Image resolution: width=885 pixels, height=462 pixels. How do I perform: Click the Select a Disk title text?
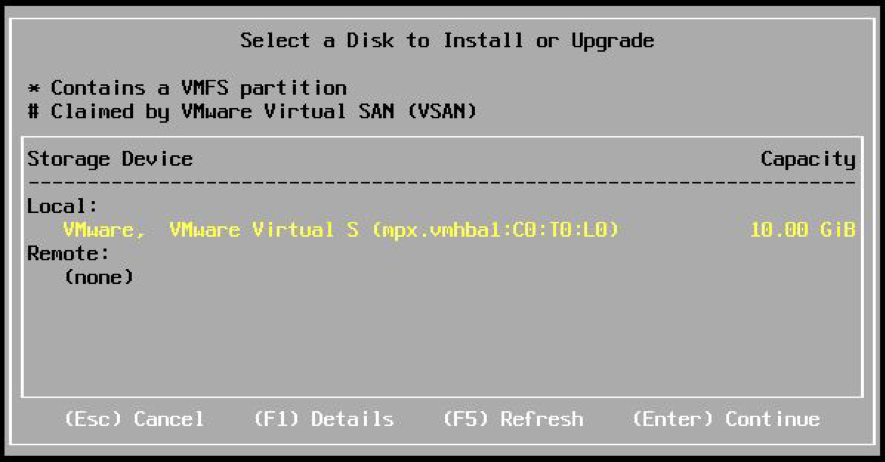pos(446,41)
